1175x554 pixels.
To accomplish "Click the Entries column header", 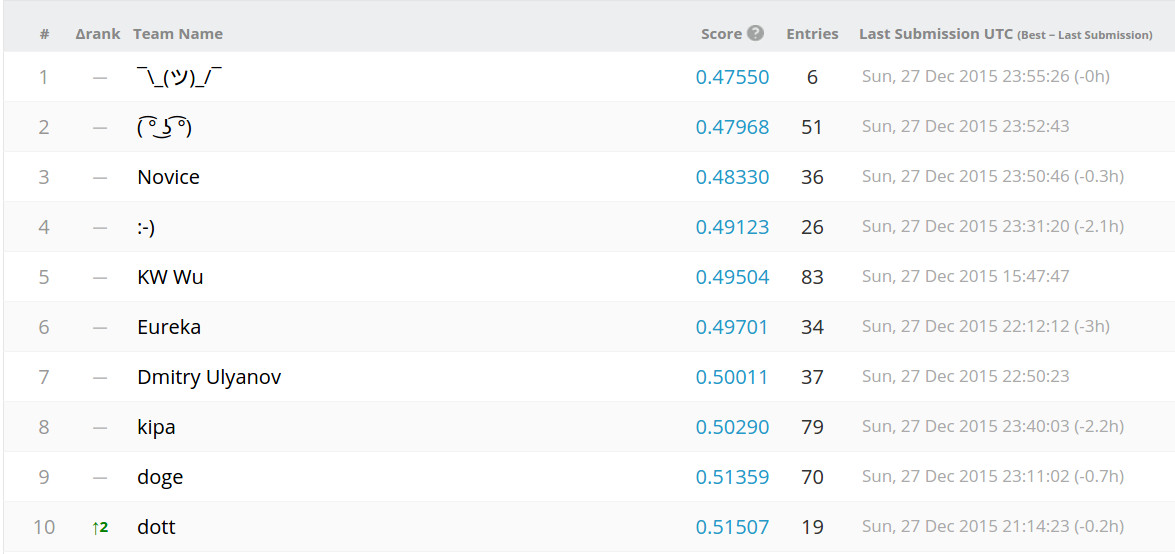I will point(812,34).
